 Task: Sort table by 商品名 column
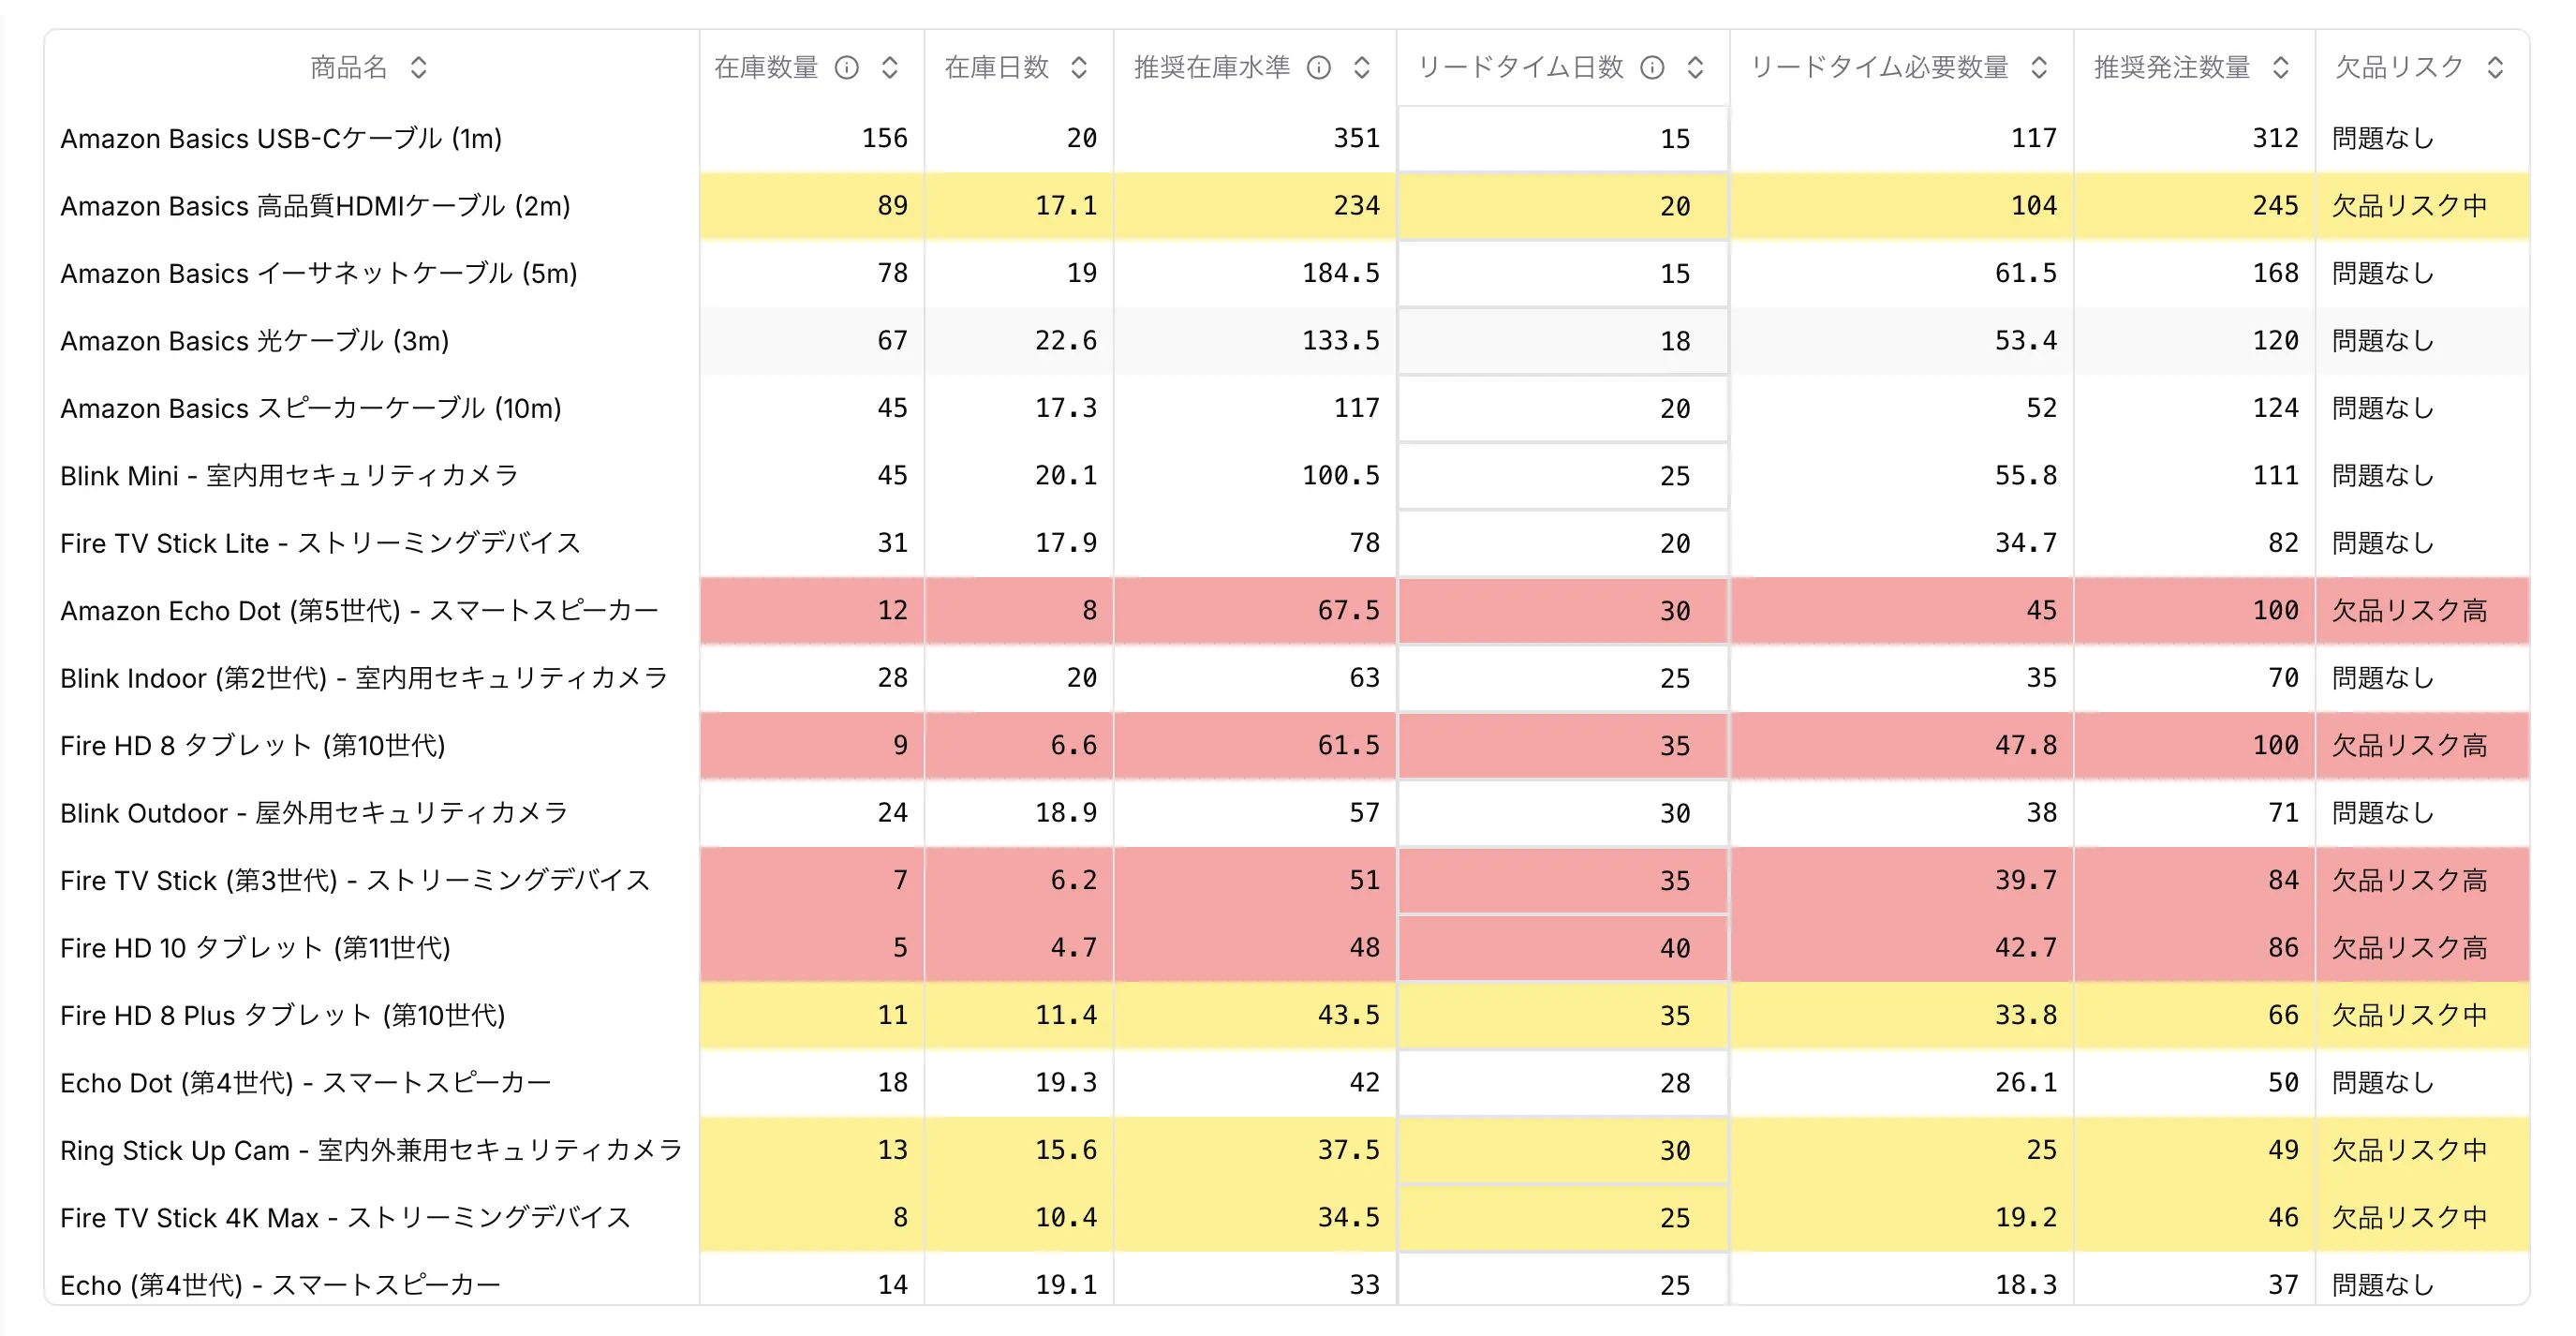click(419, 67)
